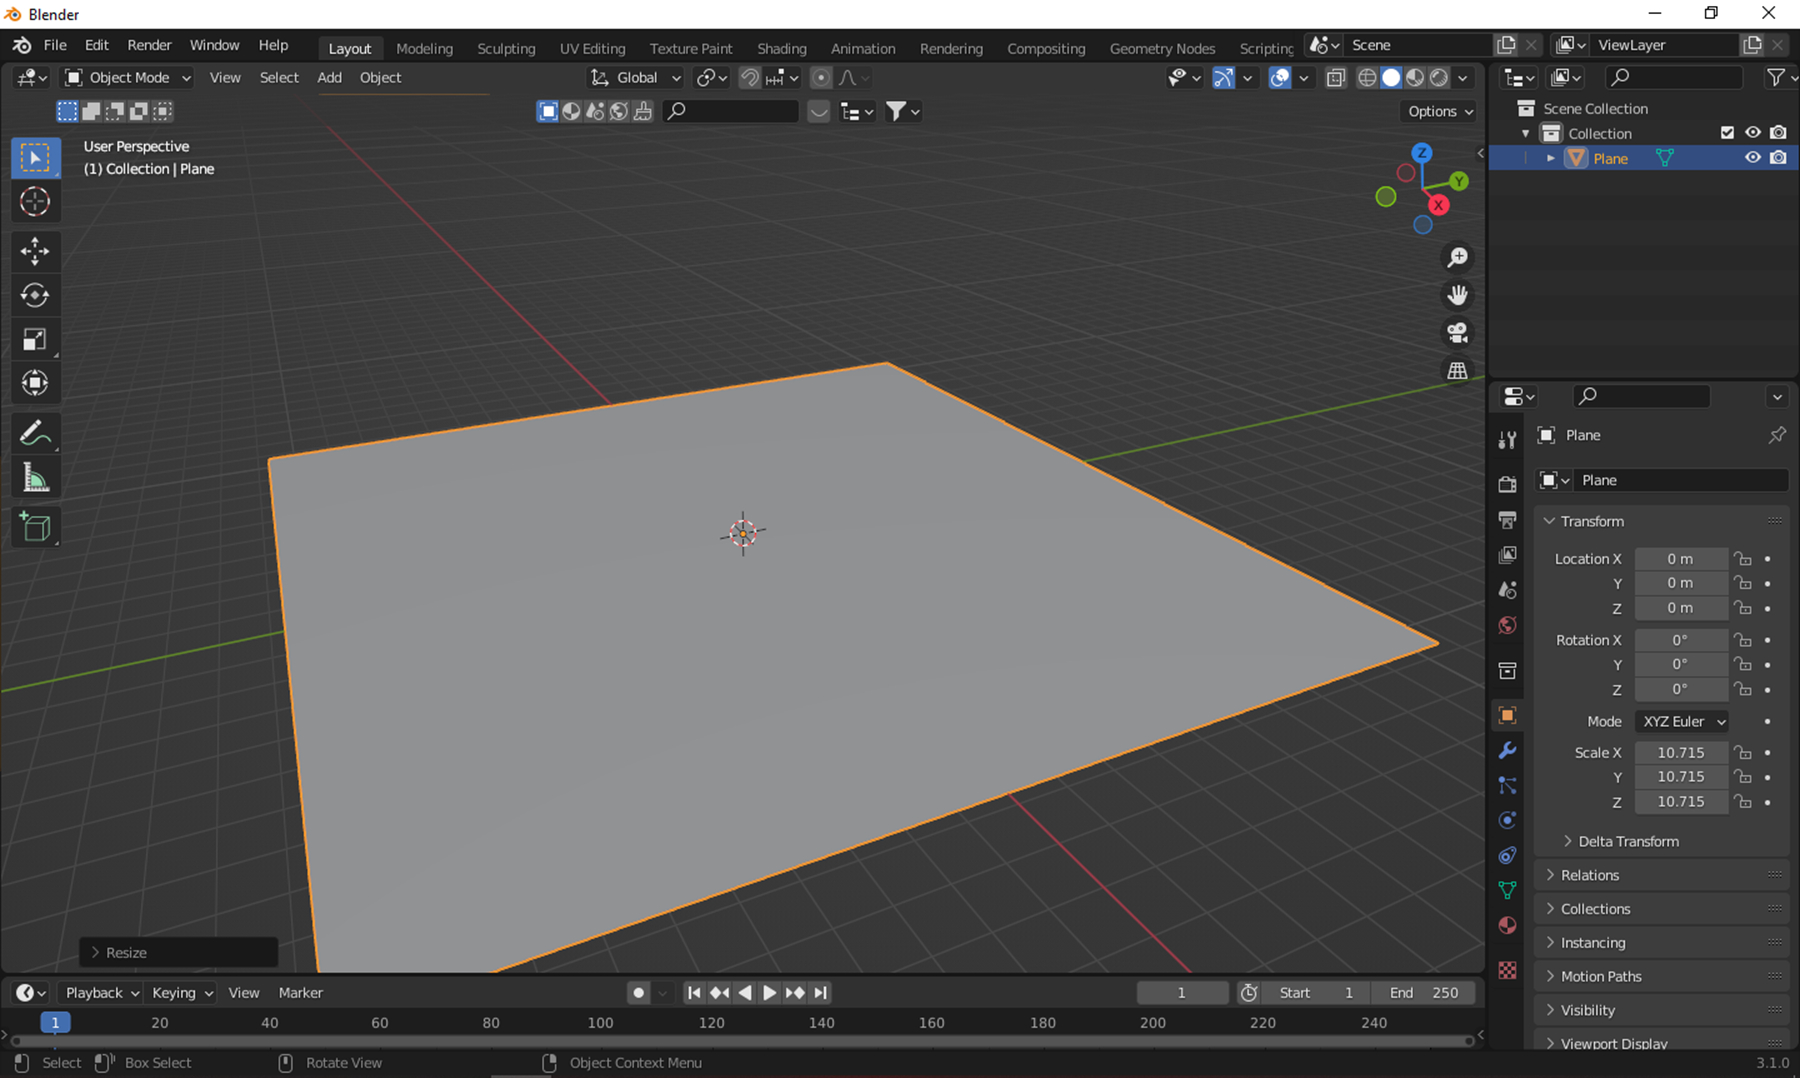The image size is (1800, 1078).
Task: Activate the Move tool
Action: (35, 251)
